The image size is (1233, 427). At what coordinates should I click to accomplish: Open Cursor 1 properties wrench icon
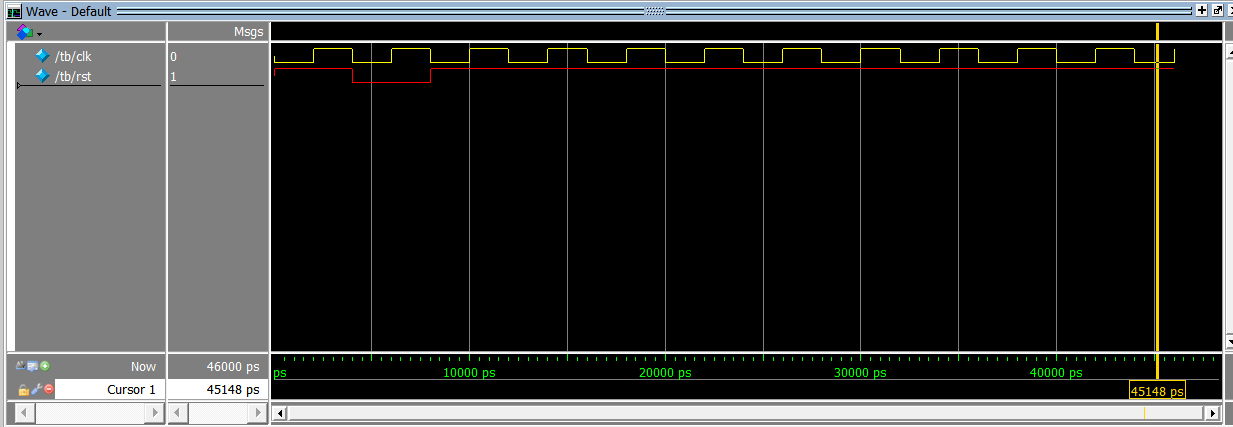point(36,389)
